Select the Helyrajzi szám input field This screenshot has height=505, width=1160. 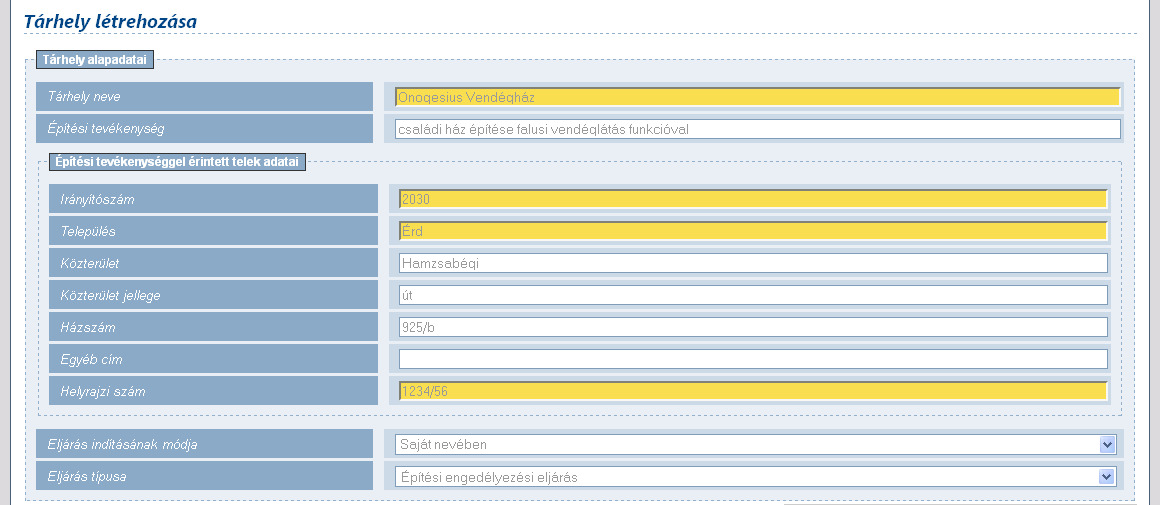[x=753, y=391]
